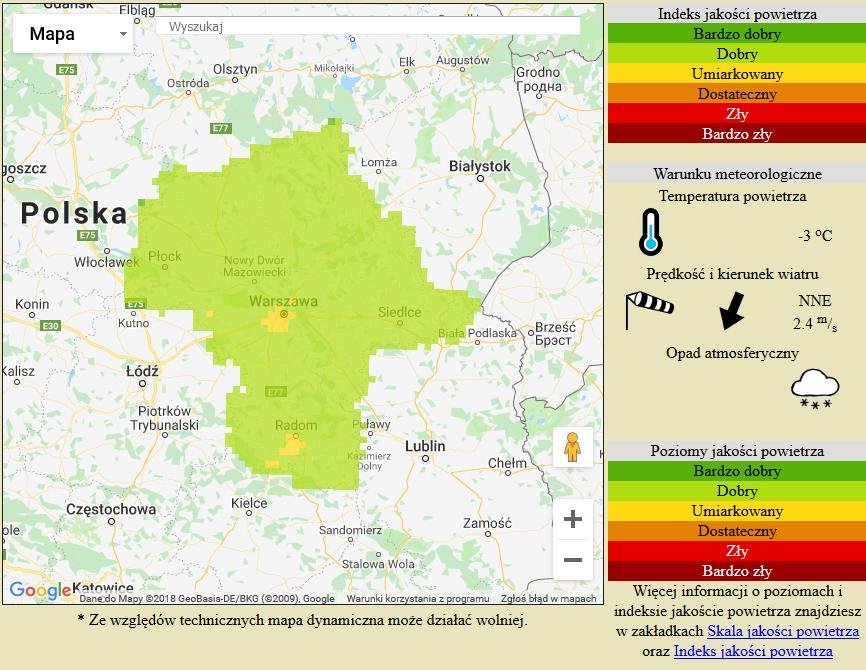Select Dobry in Poziomy legend
The height and width of the screenshot is (670, 866).
737,491
